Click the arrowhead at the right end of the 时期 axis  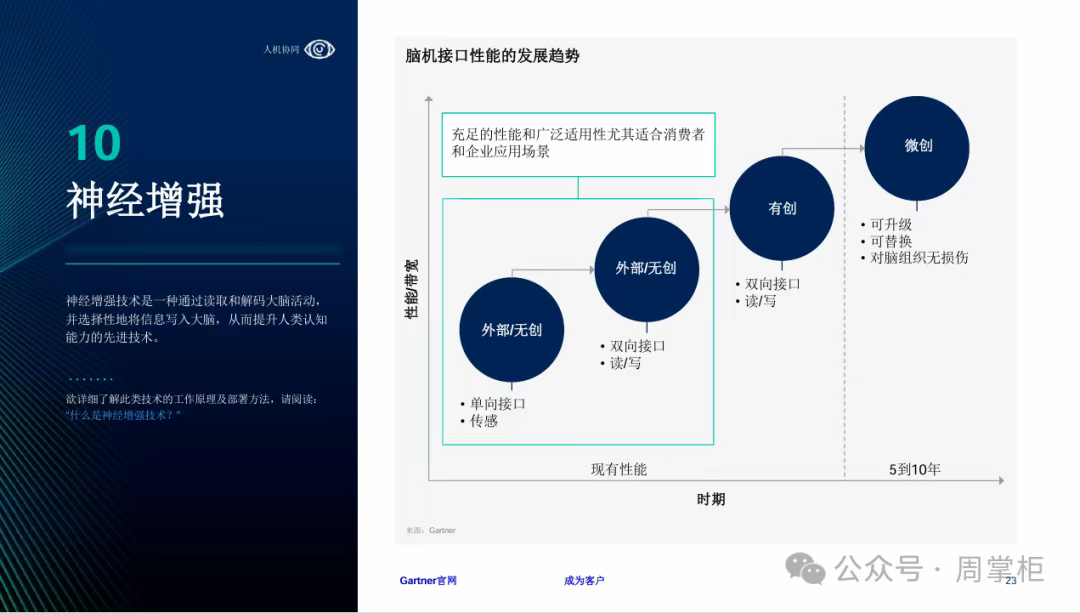click(x=999, y=481)
